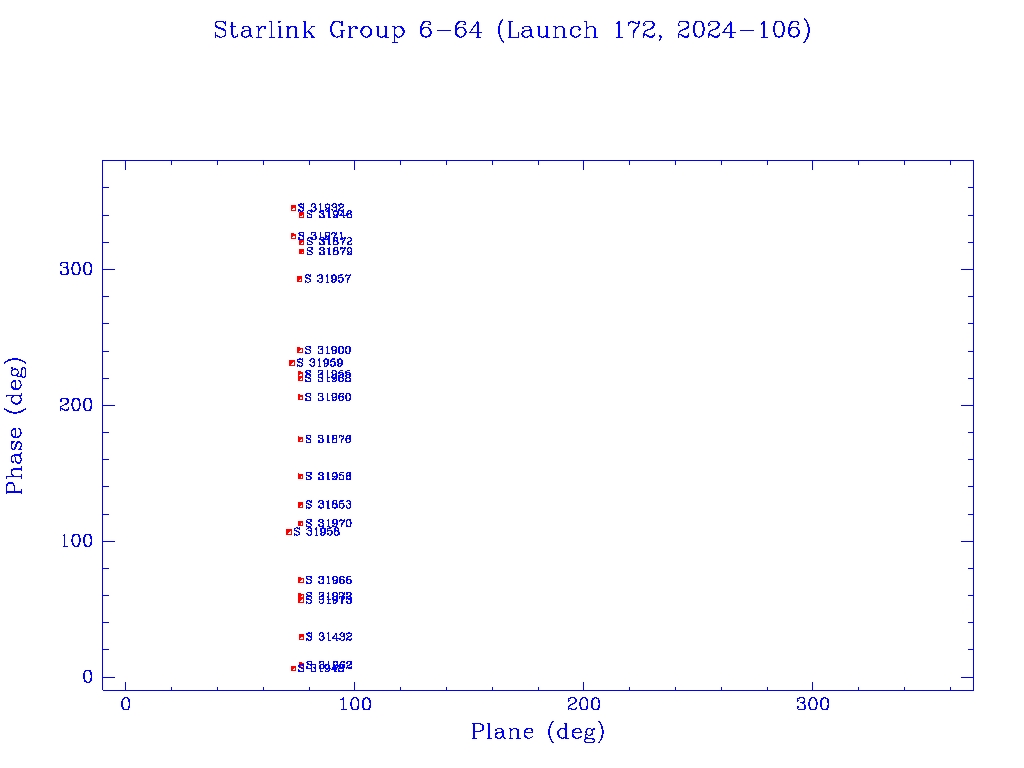1024x768 pixels.
Task: Click the 'S 31900' satellite label
Action: point(328,351)
